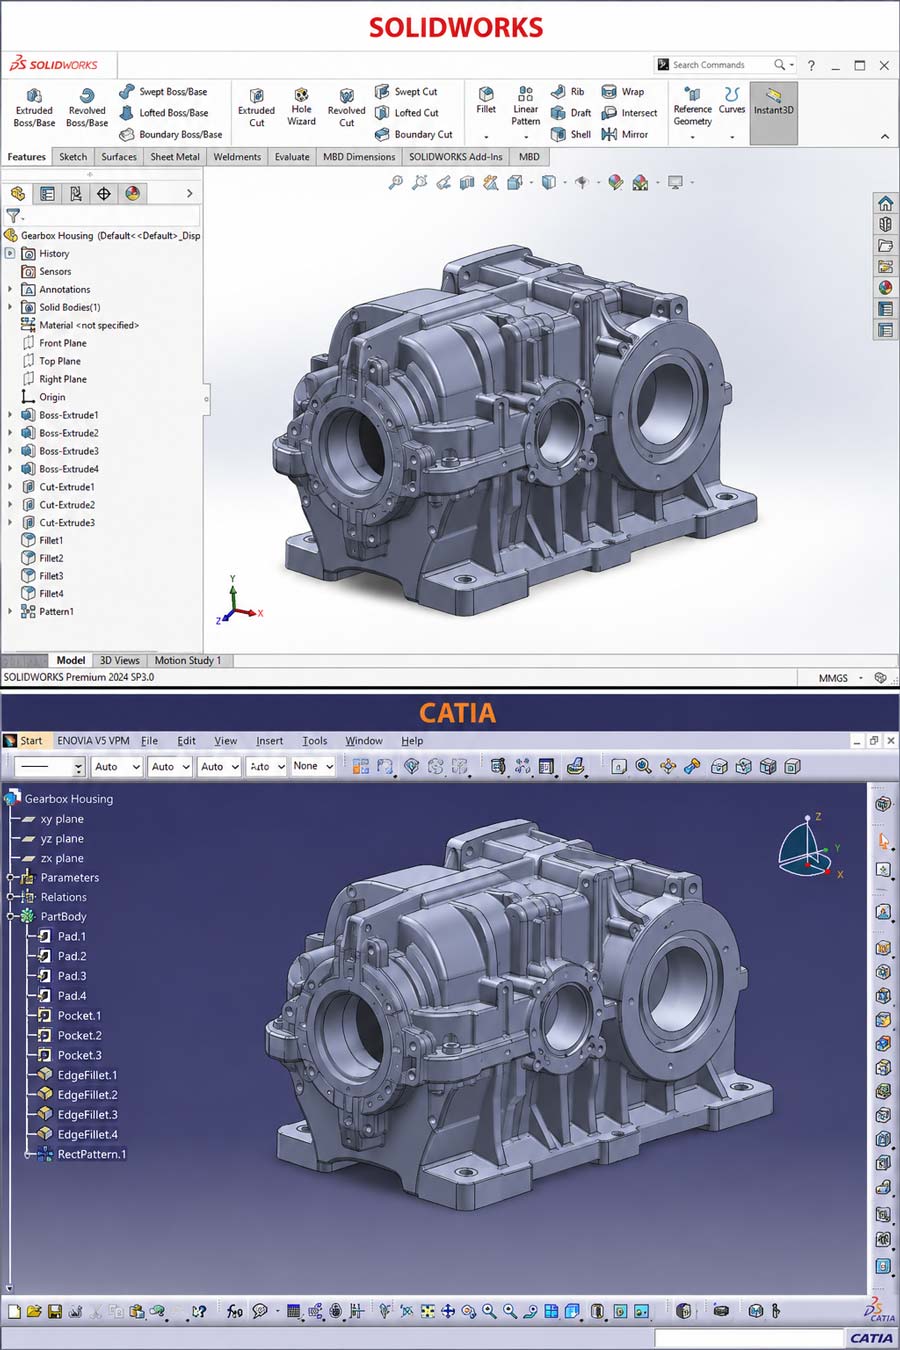This screenshot has width=900, height=1350.
Task: Switch to the Surfaces ribbon tab
Action: pos(119,157)
